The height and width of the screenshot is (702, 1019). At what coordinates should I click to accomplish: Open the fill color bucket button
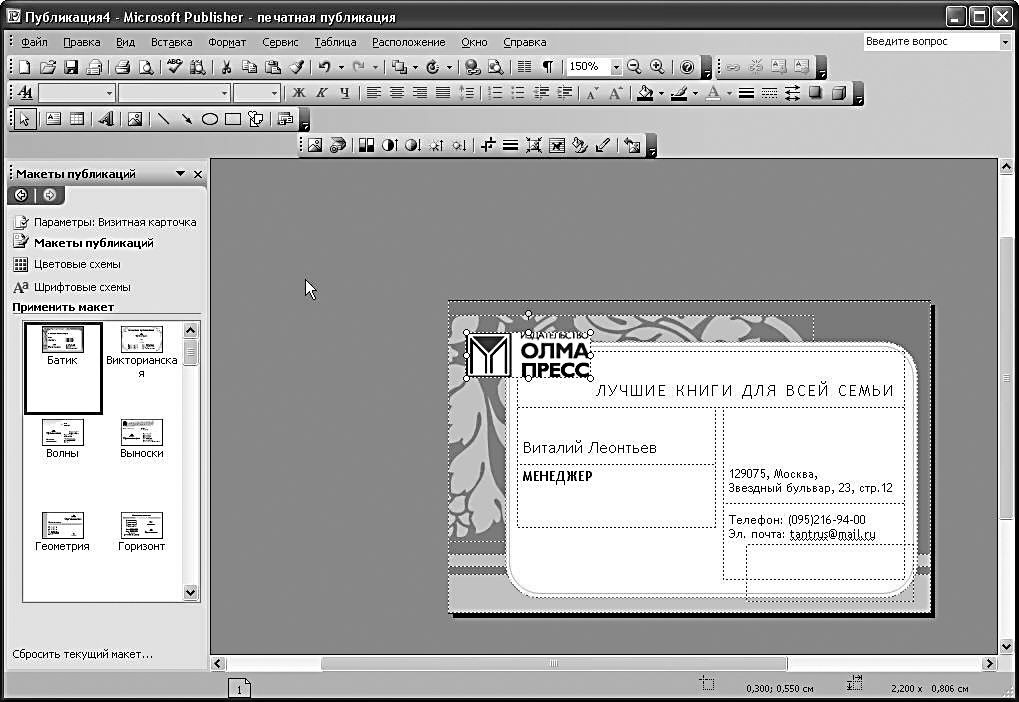coord(645,93)
